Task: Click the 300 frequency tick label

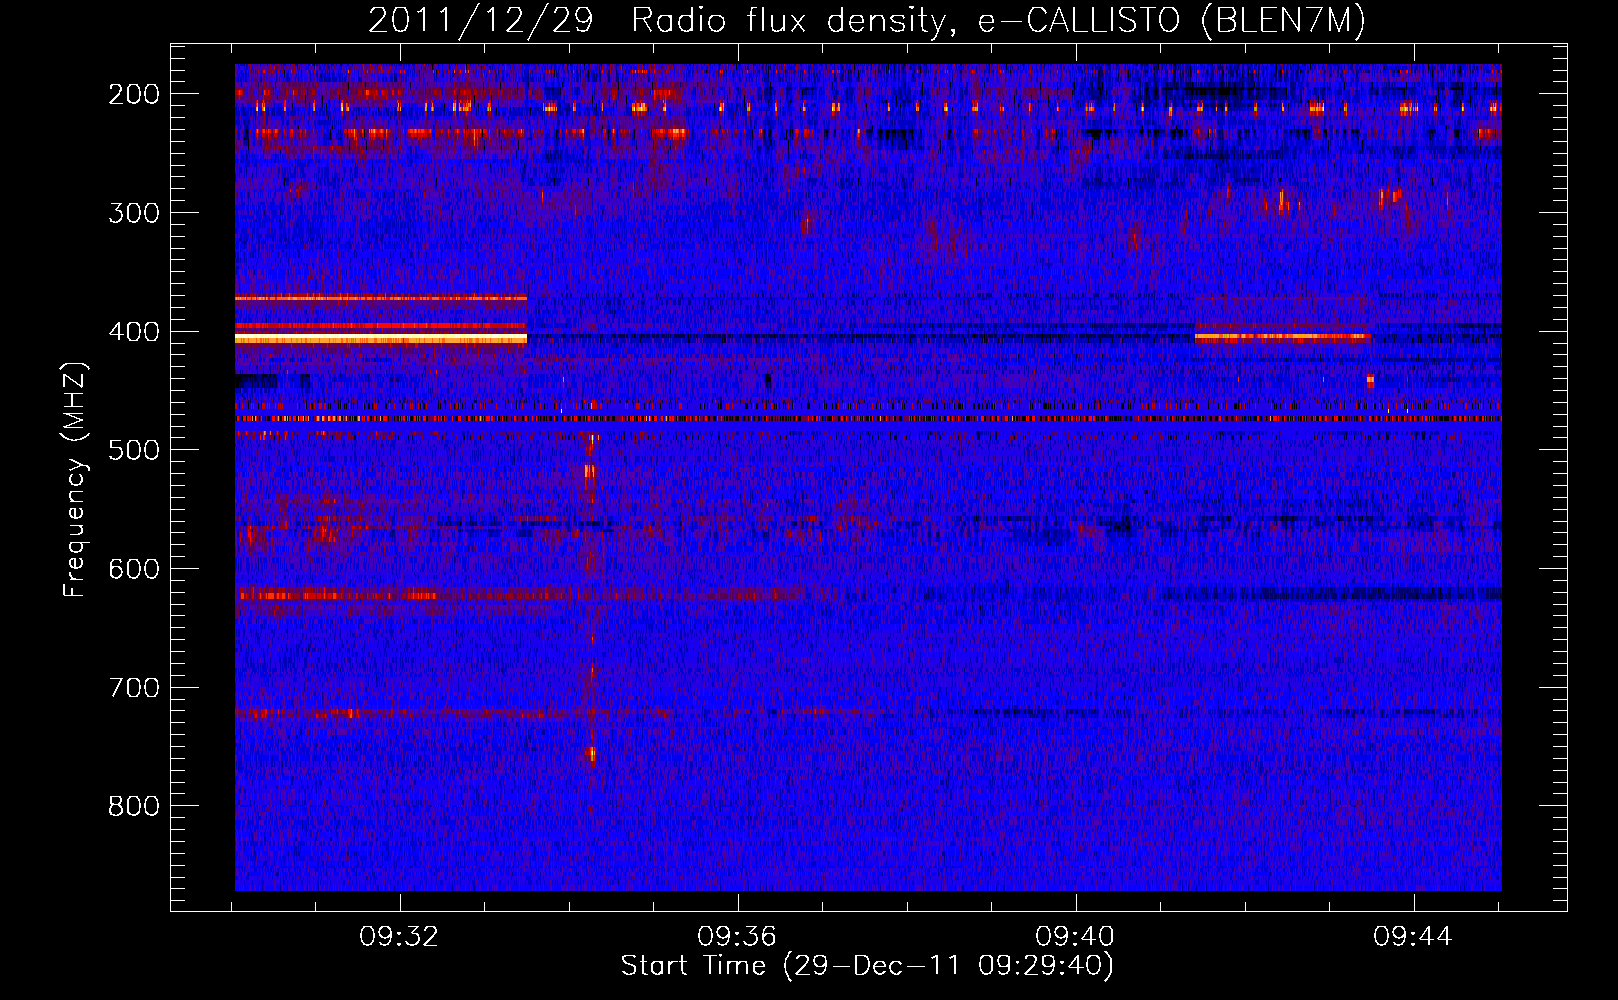Action: pyautogui.click(x=134, y=213)
